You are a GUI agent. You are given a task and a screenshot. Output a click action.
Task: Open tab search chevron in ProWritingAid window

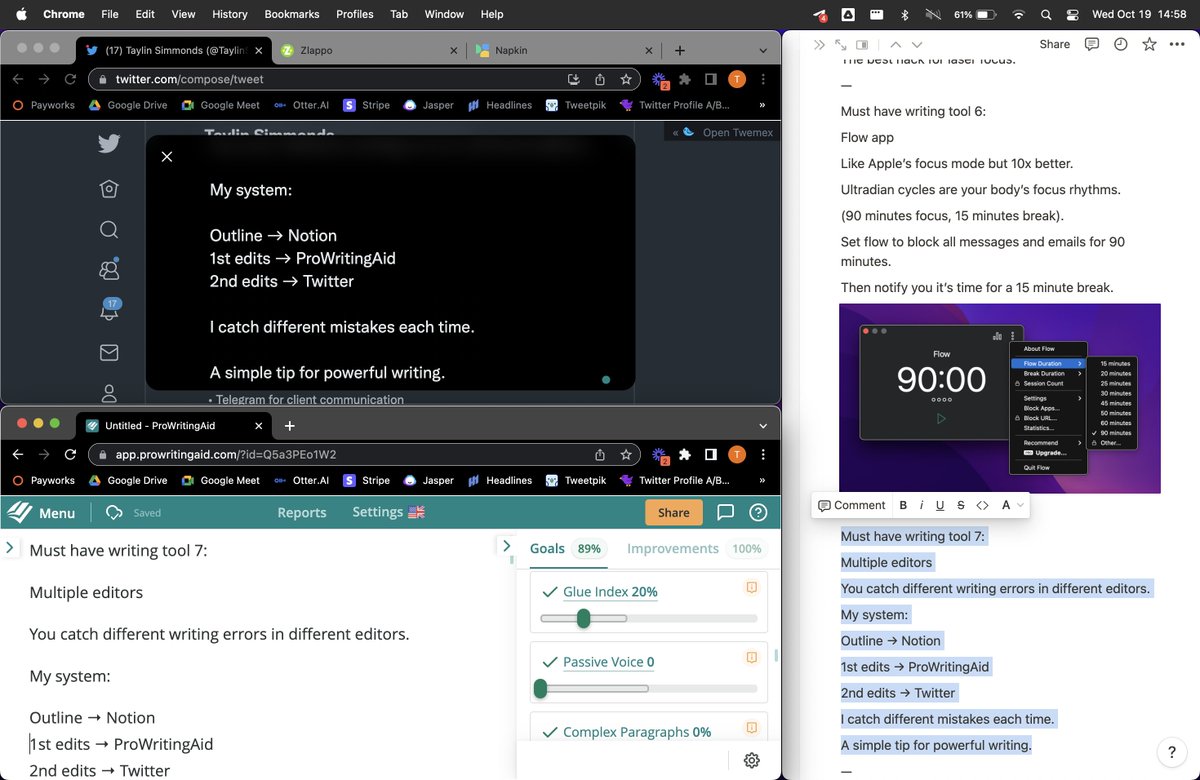764,425
